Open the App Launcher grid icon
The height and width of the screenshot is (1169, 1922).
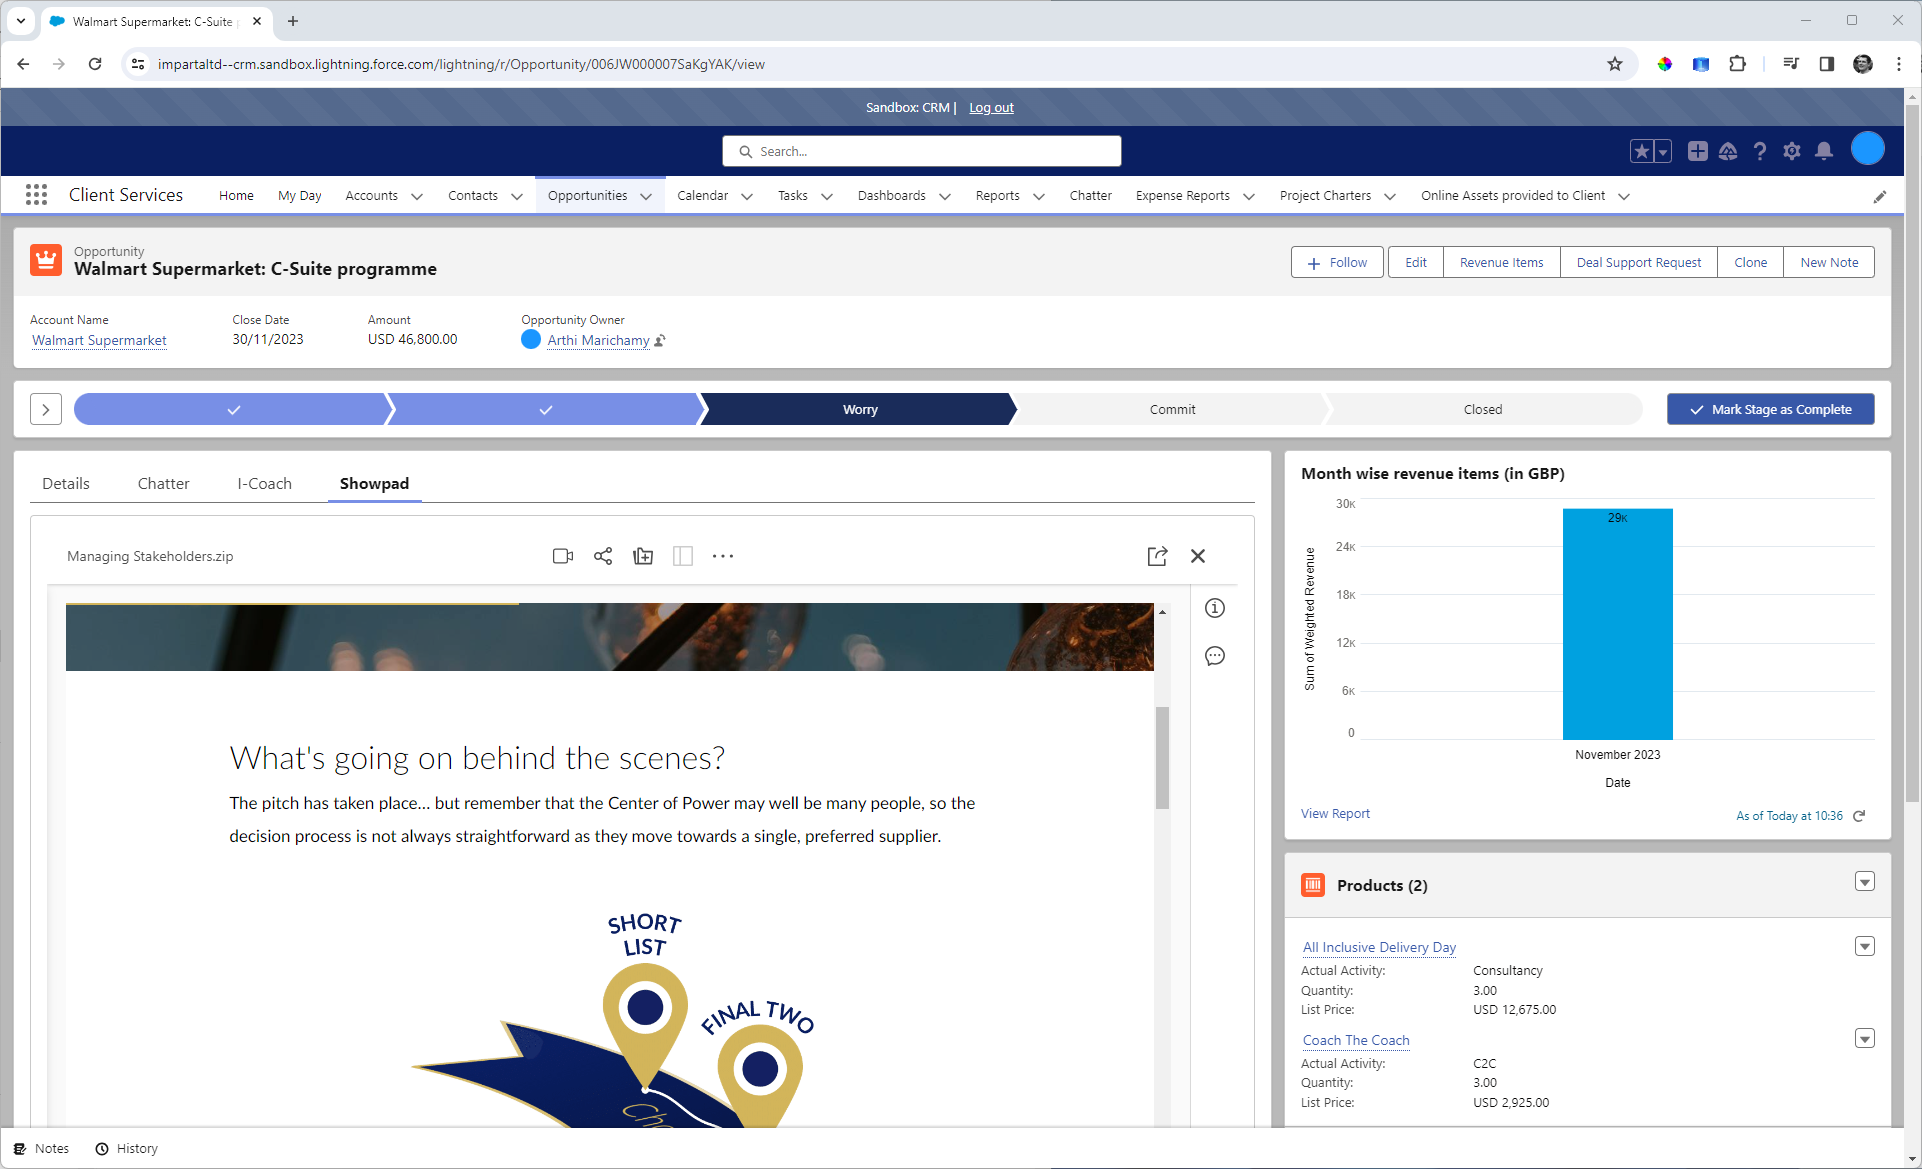(x=36, y=195)
